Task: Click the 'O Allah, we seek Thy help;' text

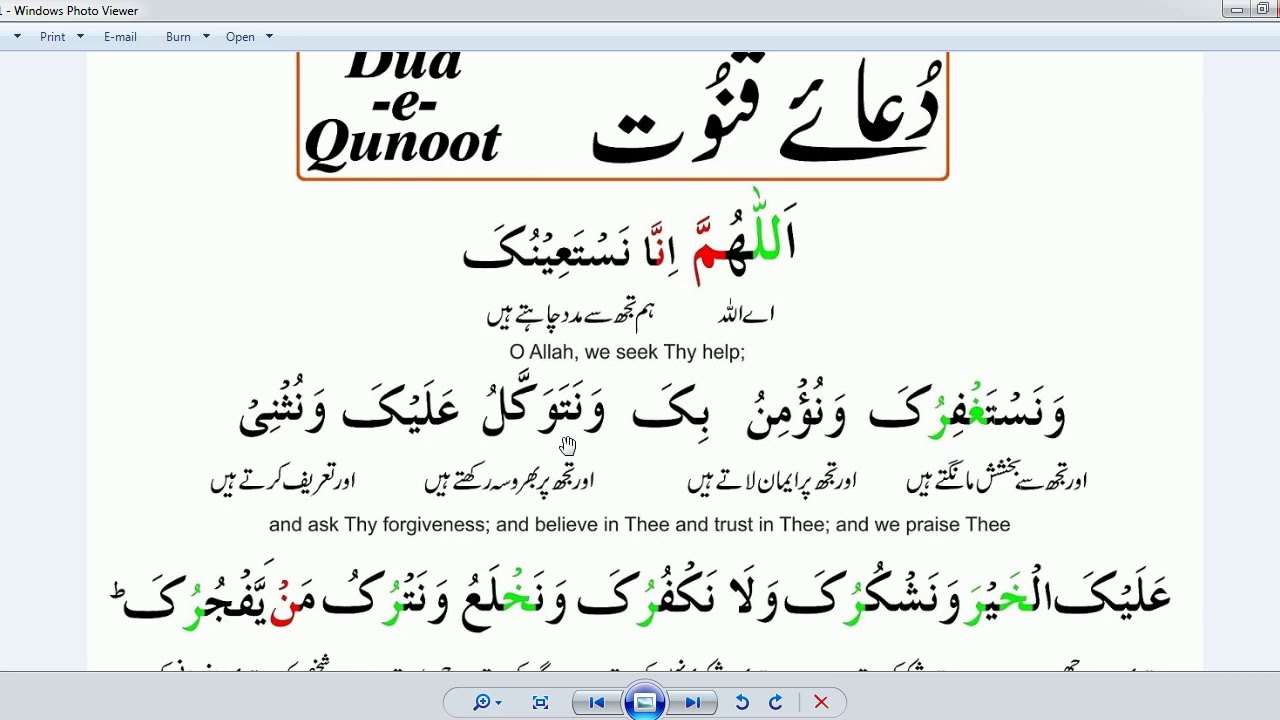Action: [627, 352]
